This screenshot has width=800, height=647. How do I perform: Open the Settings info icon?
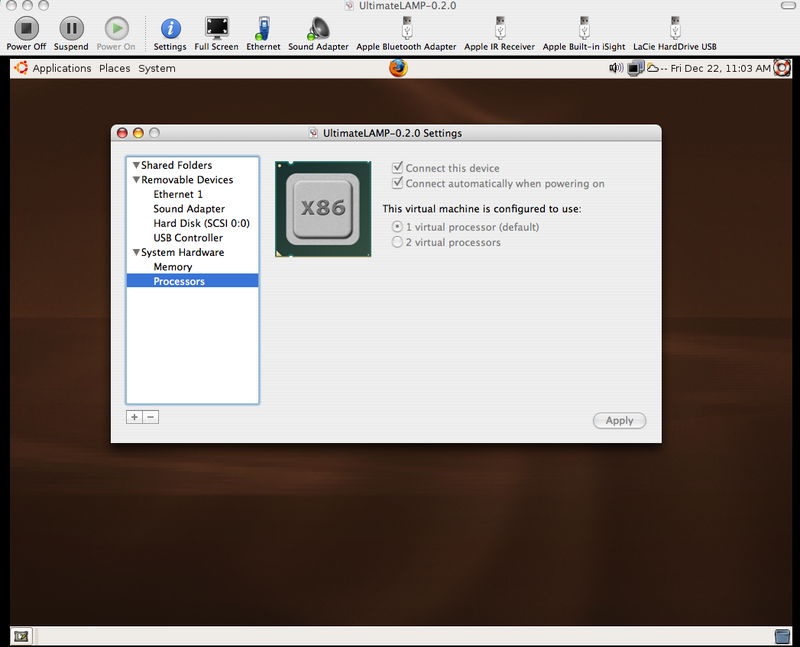click(x=170, y=29)
